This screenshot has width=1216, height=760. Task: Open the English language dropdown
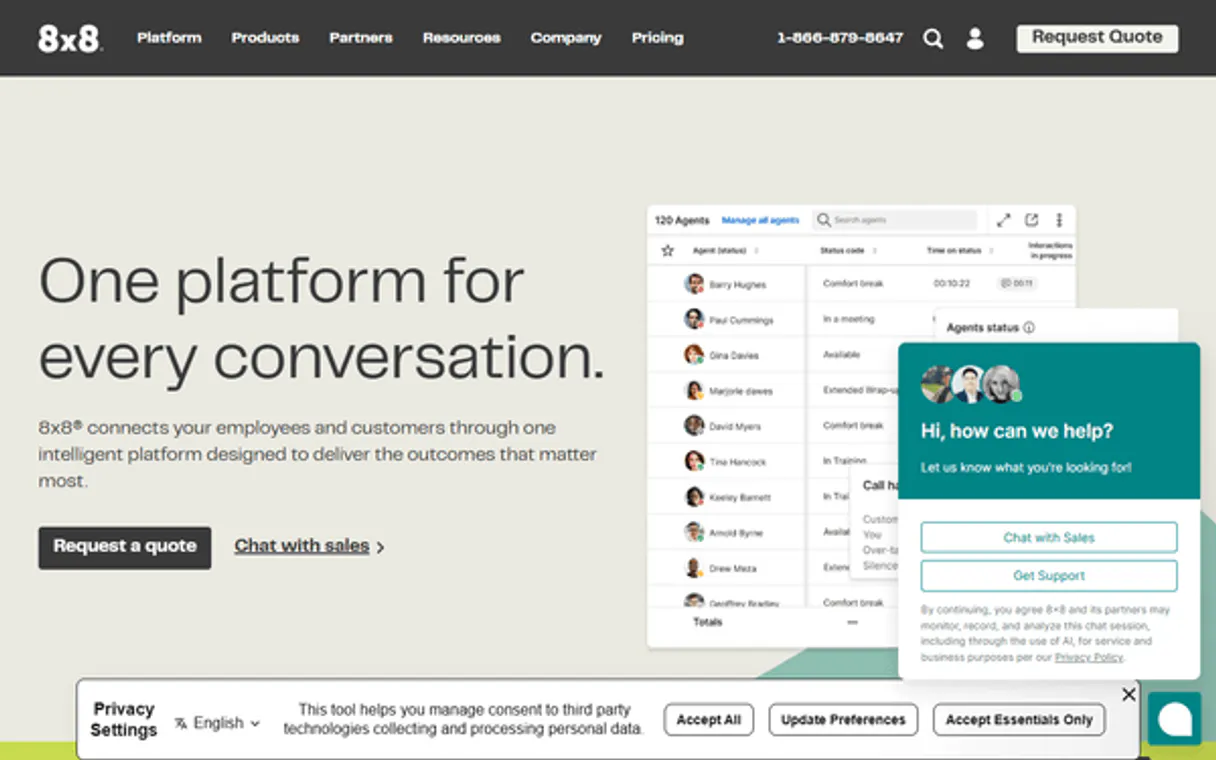coord(218,723)
